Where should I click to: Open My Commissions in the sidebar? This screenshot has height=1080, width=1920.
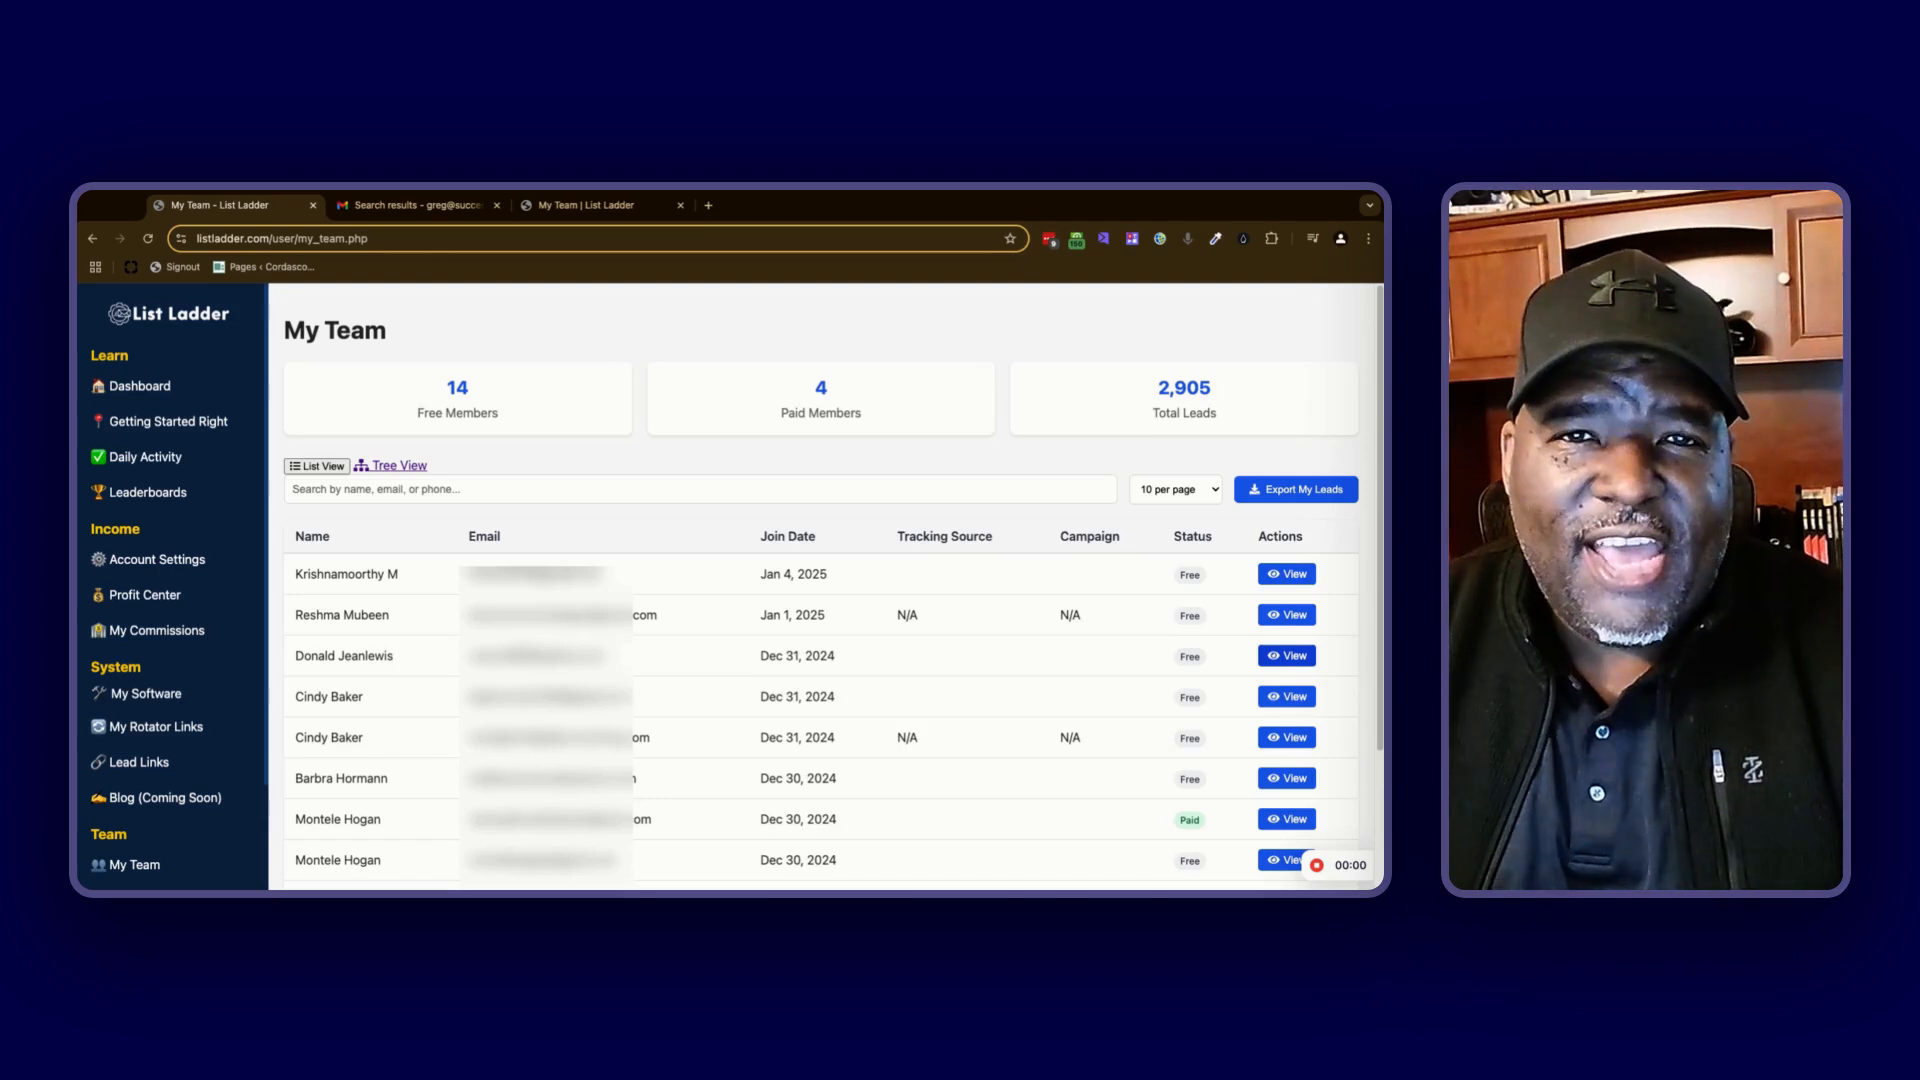tap(156, 631)
